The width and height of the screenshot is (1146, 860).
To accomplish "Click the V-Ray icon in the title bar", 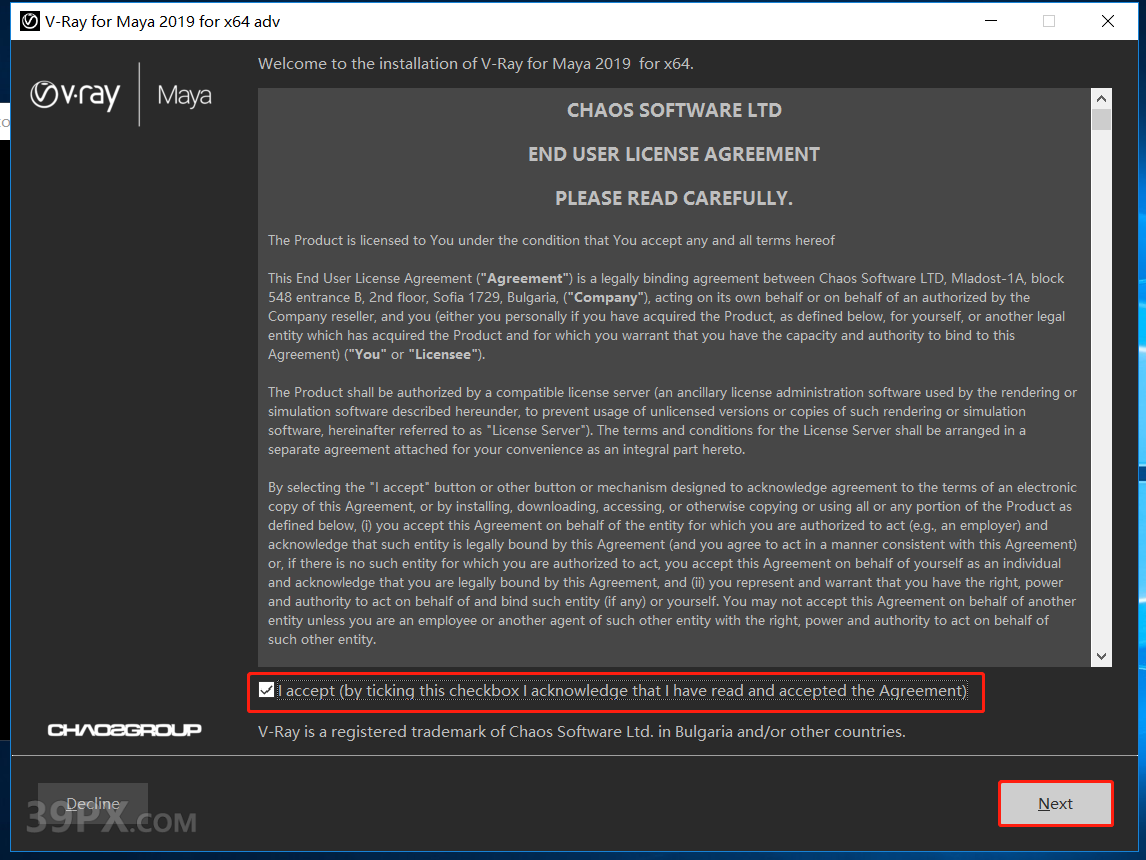I will click(x=30, y=21).
